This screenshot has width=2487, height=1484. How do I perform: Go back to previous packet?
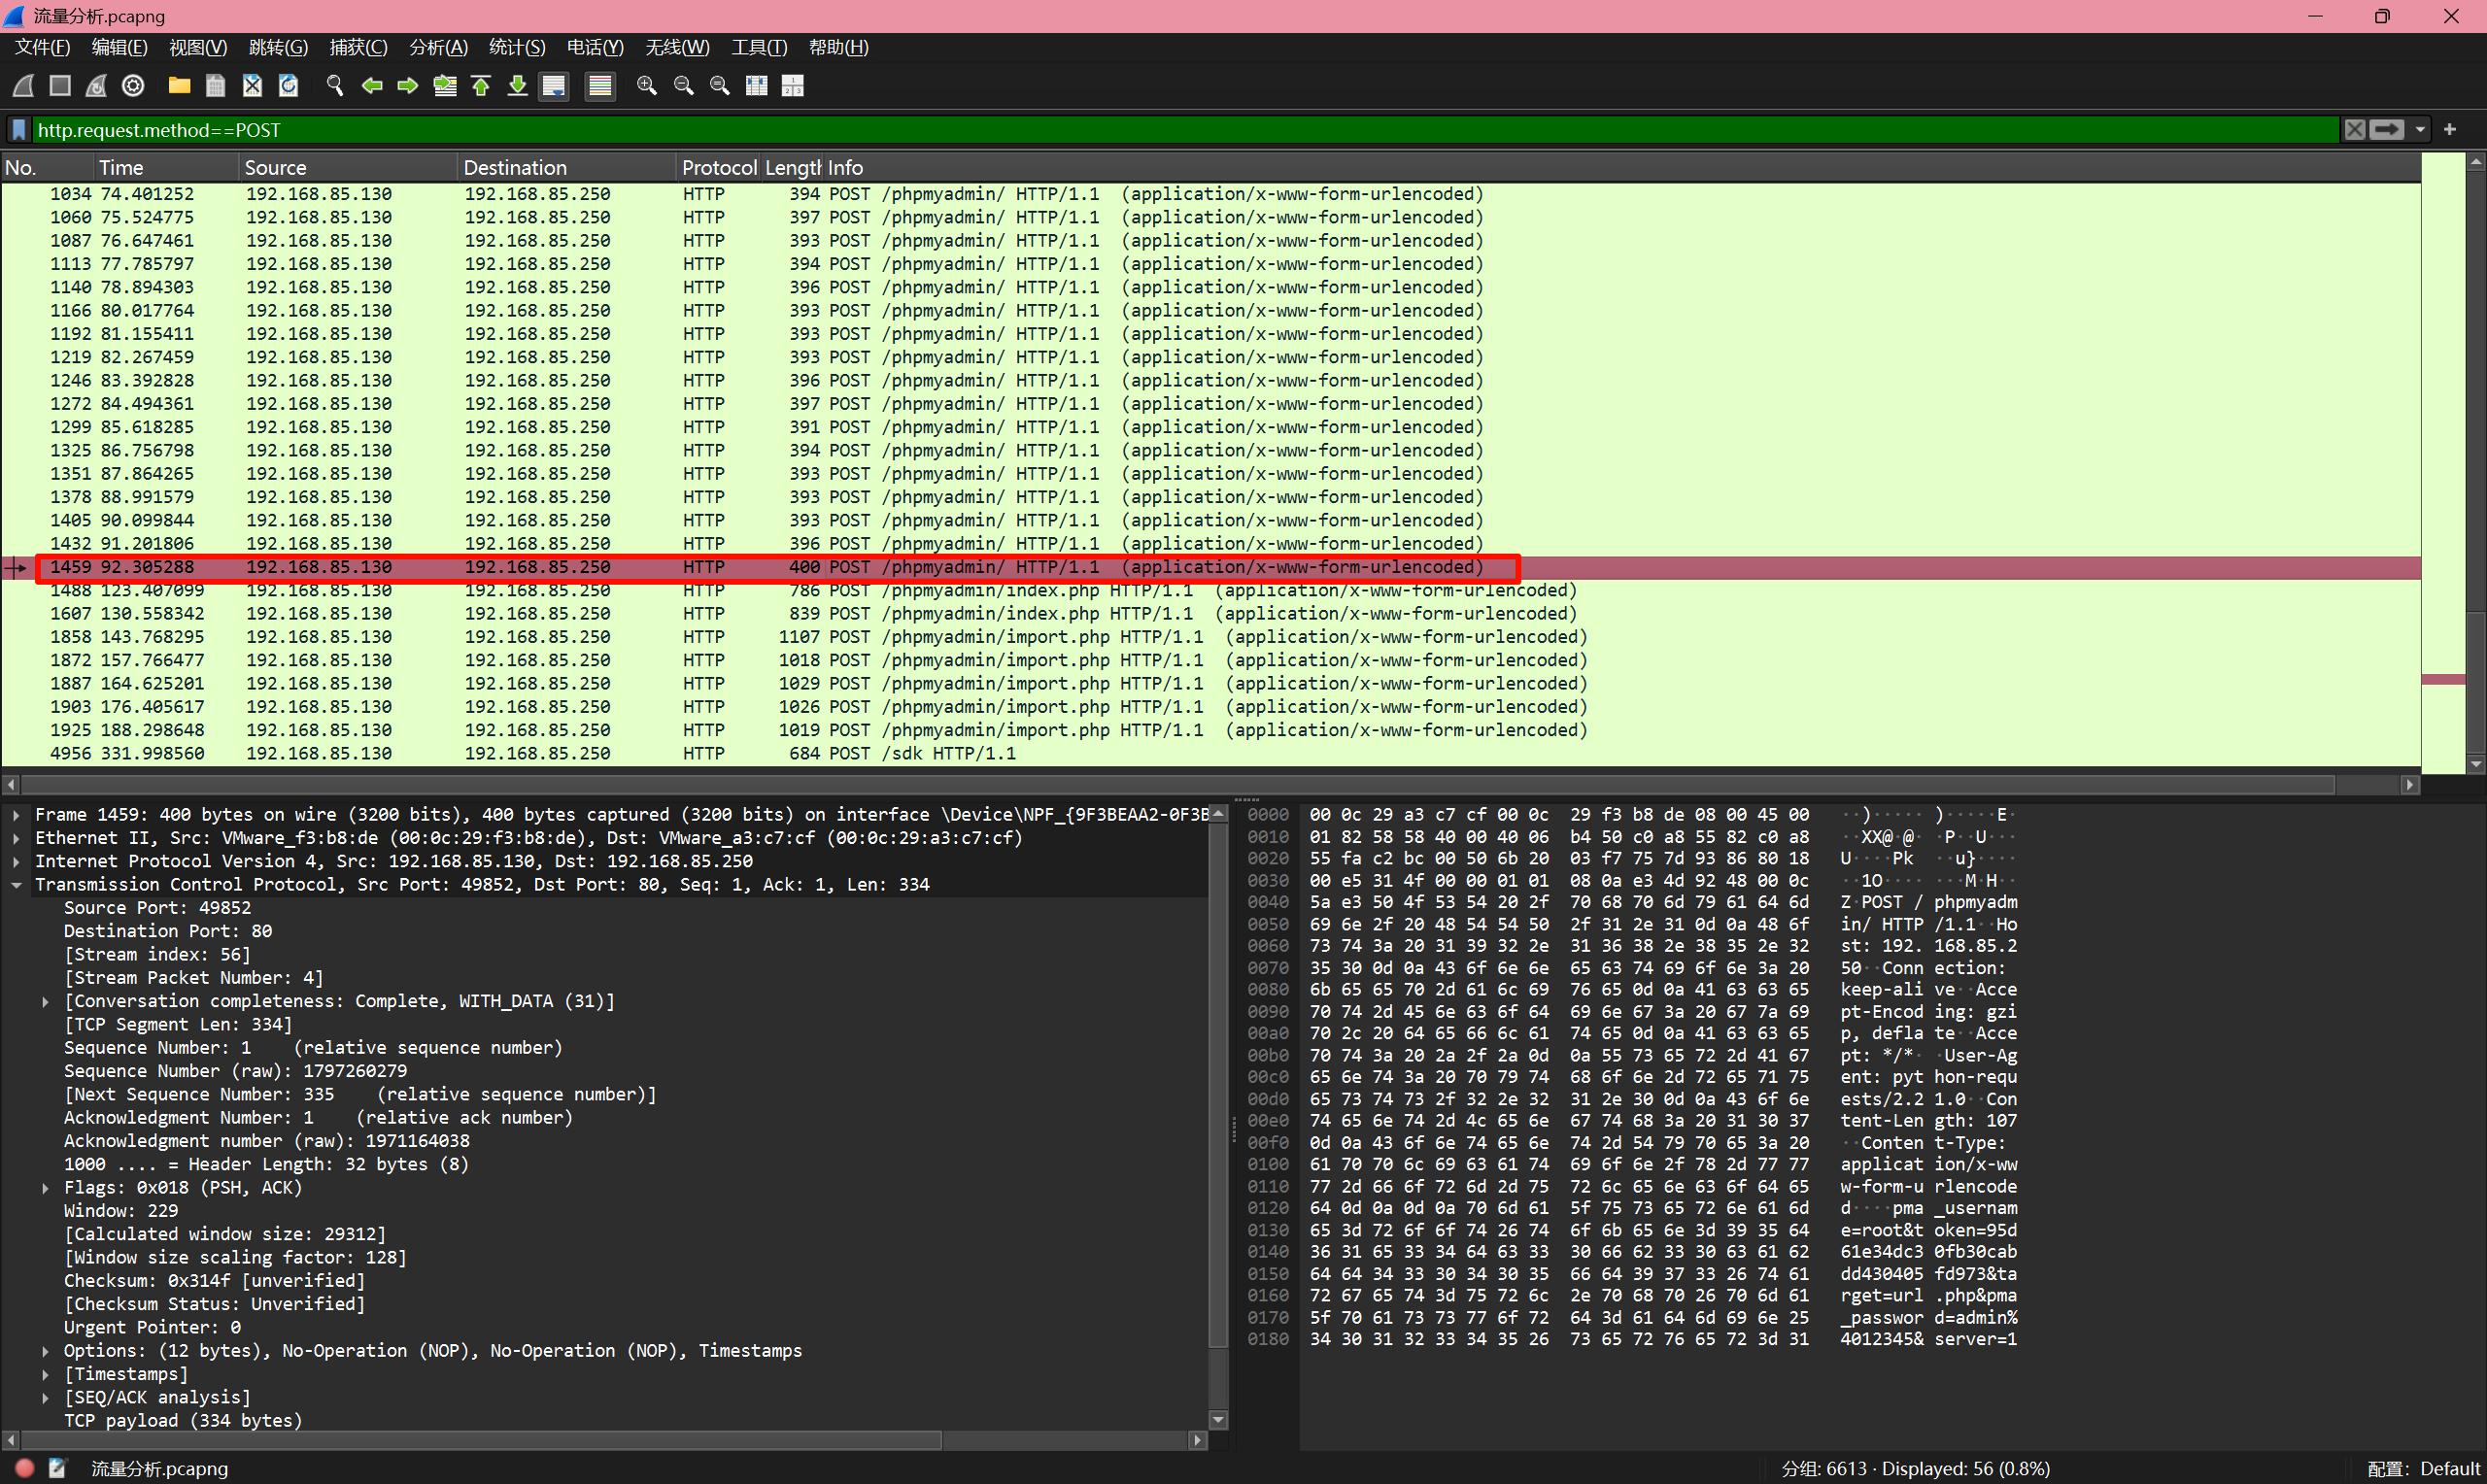pos(372,86)
